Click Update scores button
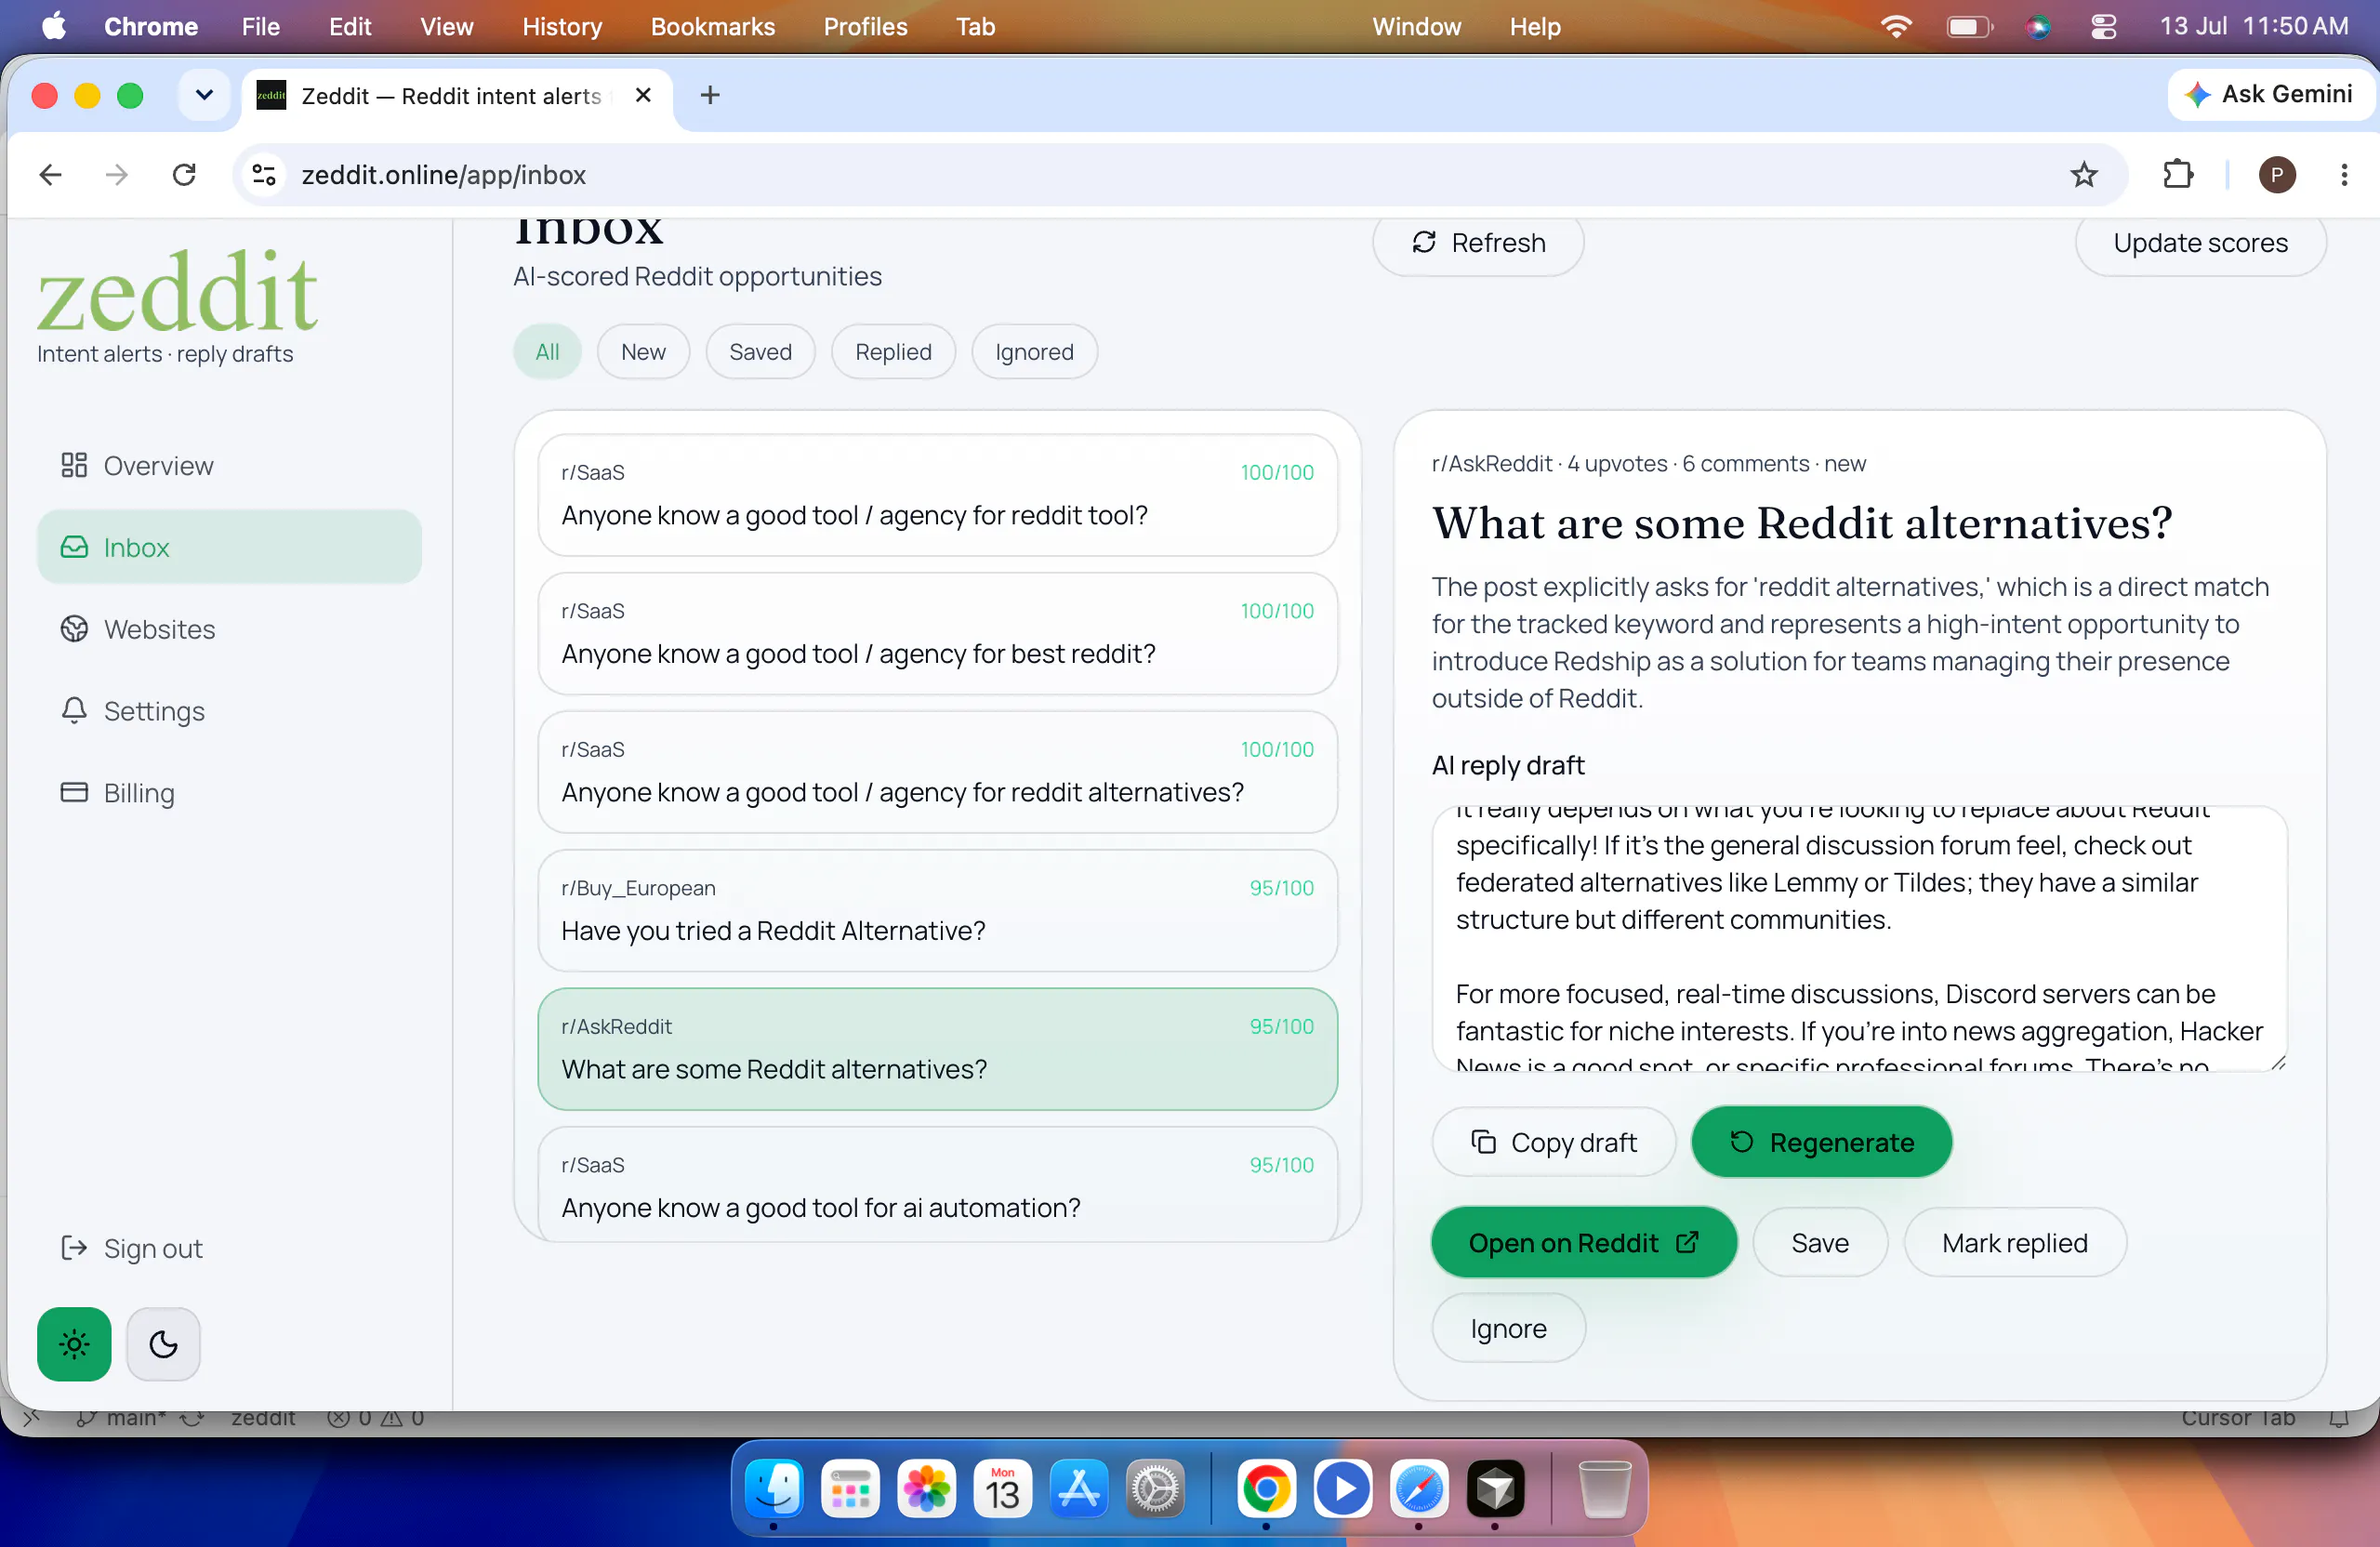Screen dimensions: 2380x1547 tap(2200, 243)
